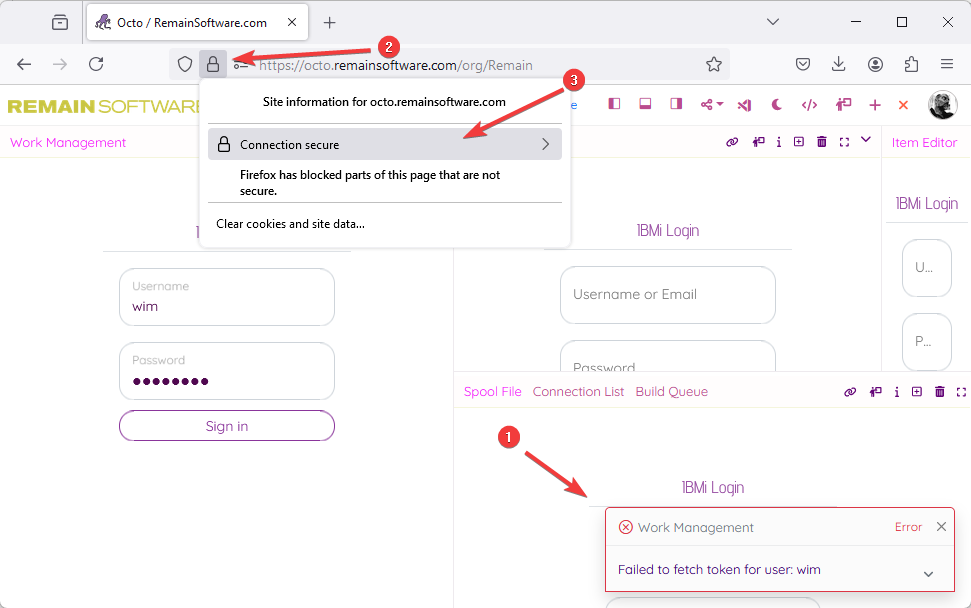Click the key permissions icon in the address bar

coord(240,65)
